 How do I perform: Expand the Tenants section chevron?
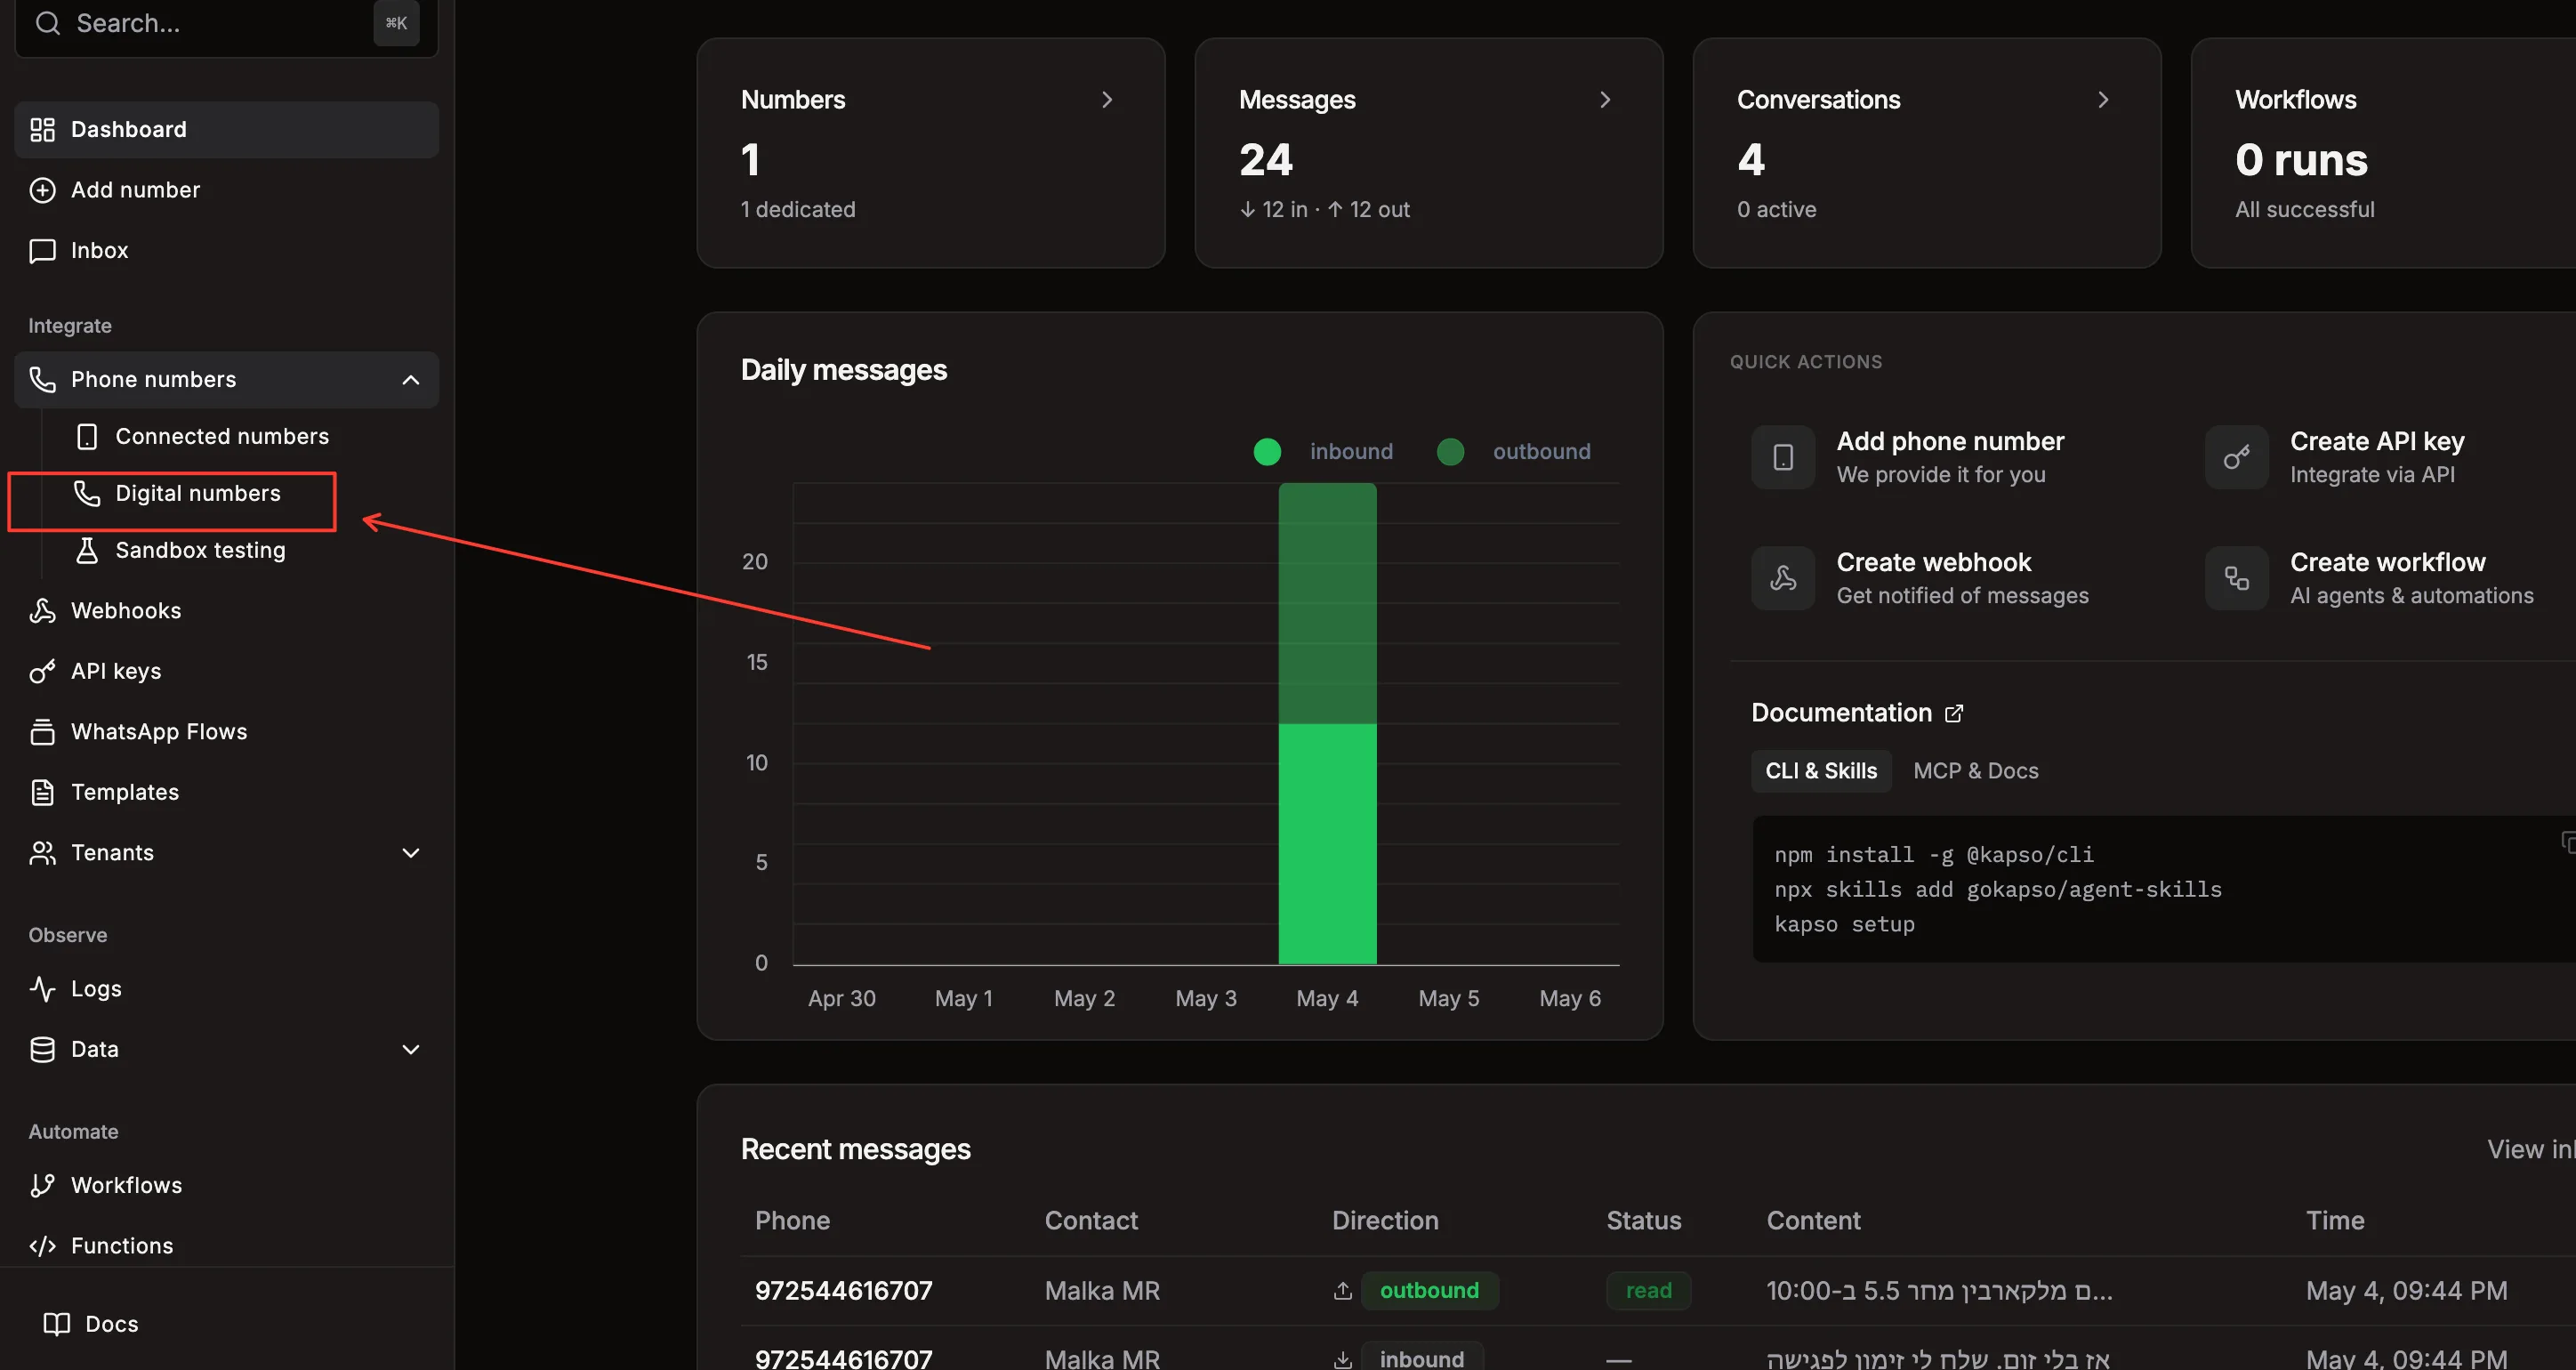point(411,853)
